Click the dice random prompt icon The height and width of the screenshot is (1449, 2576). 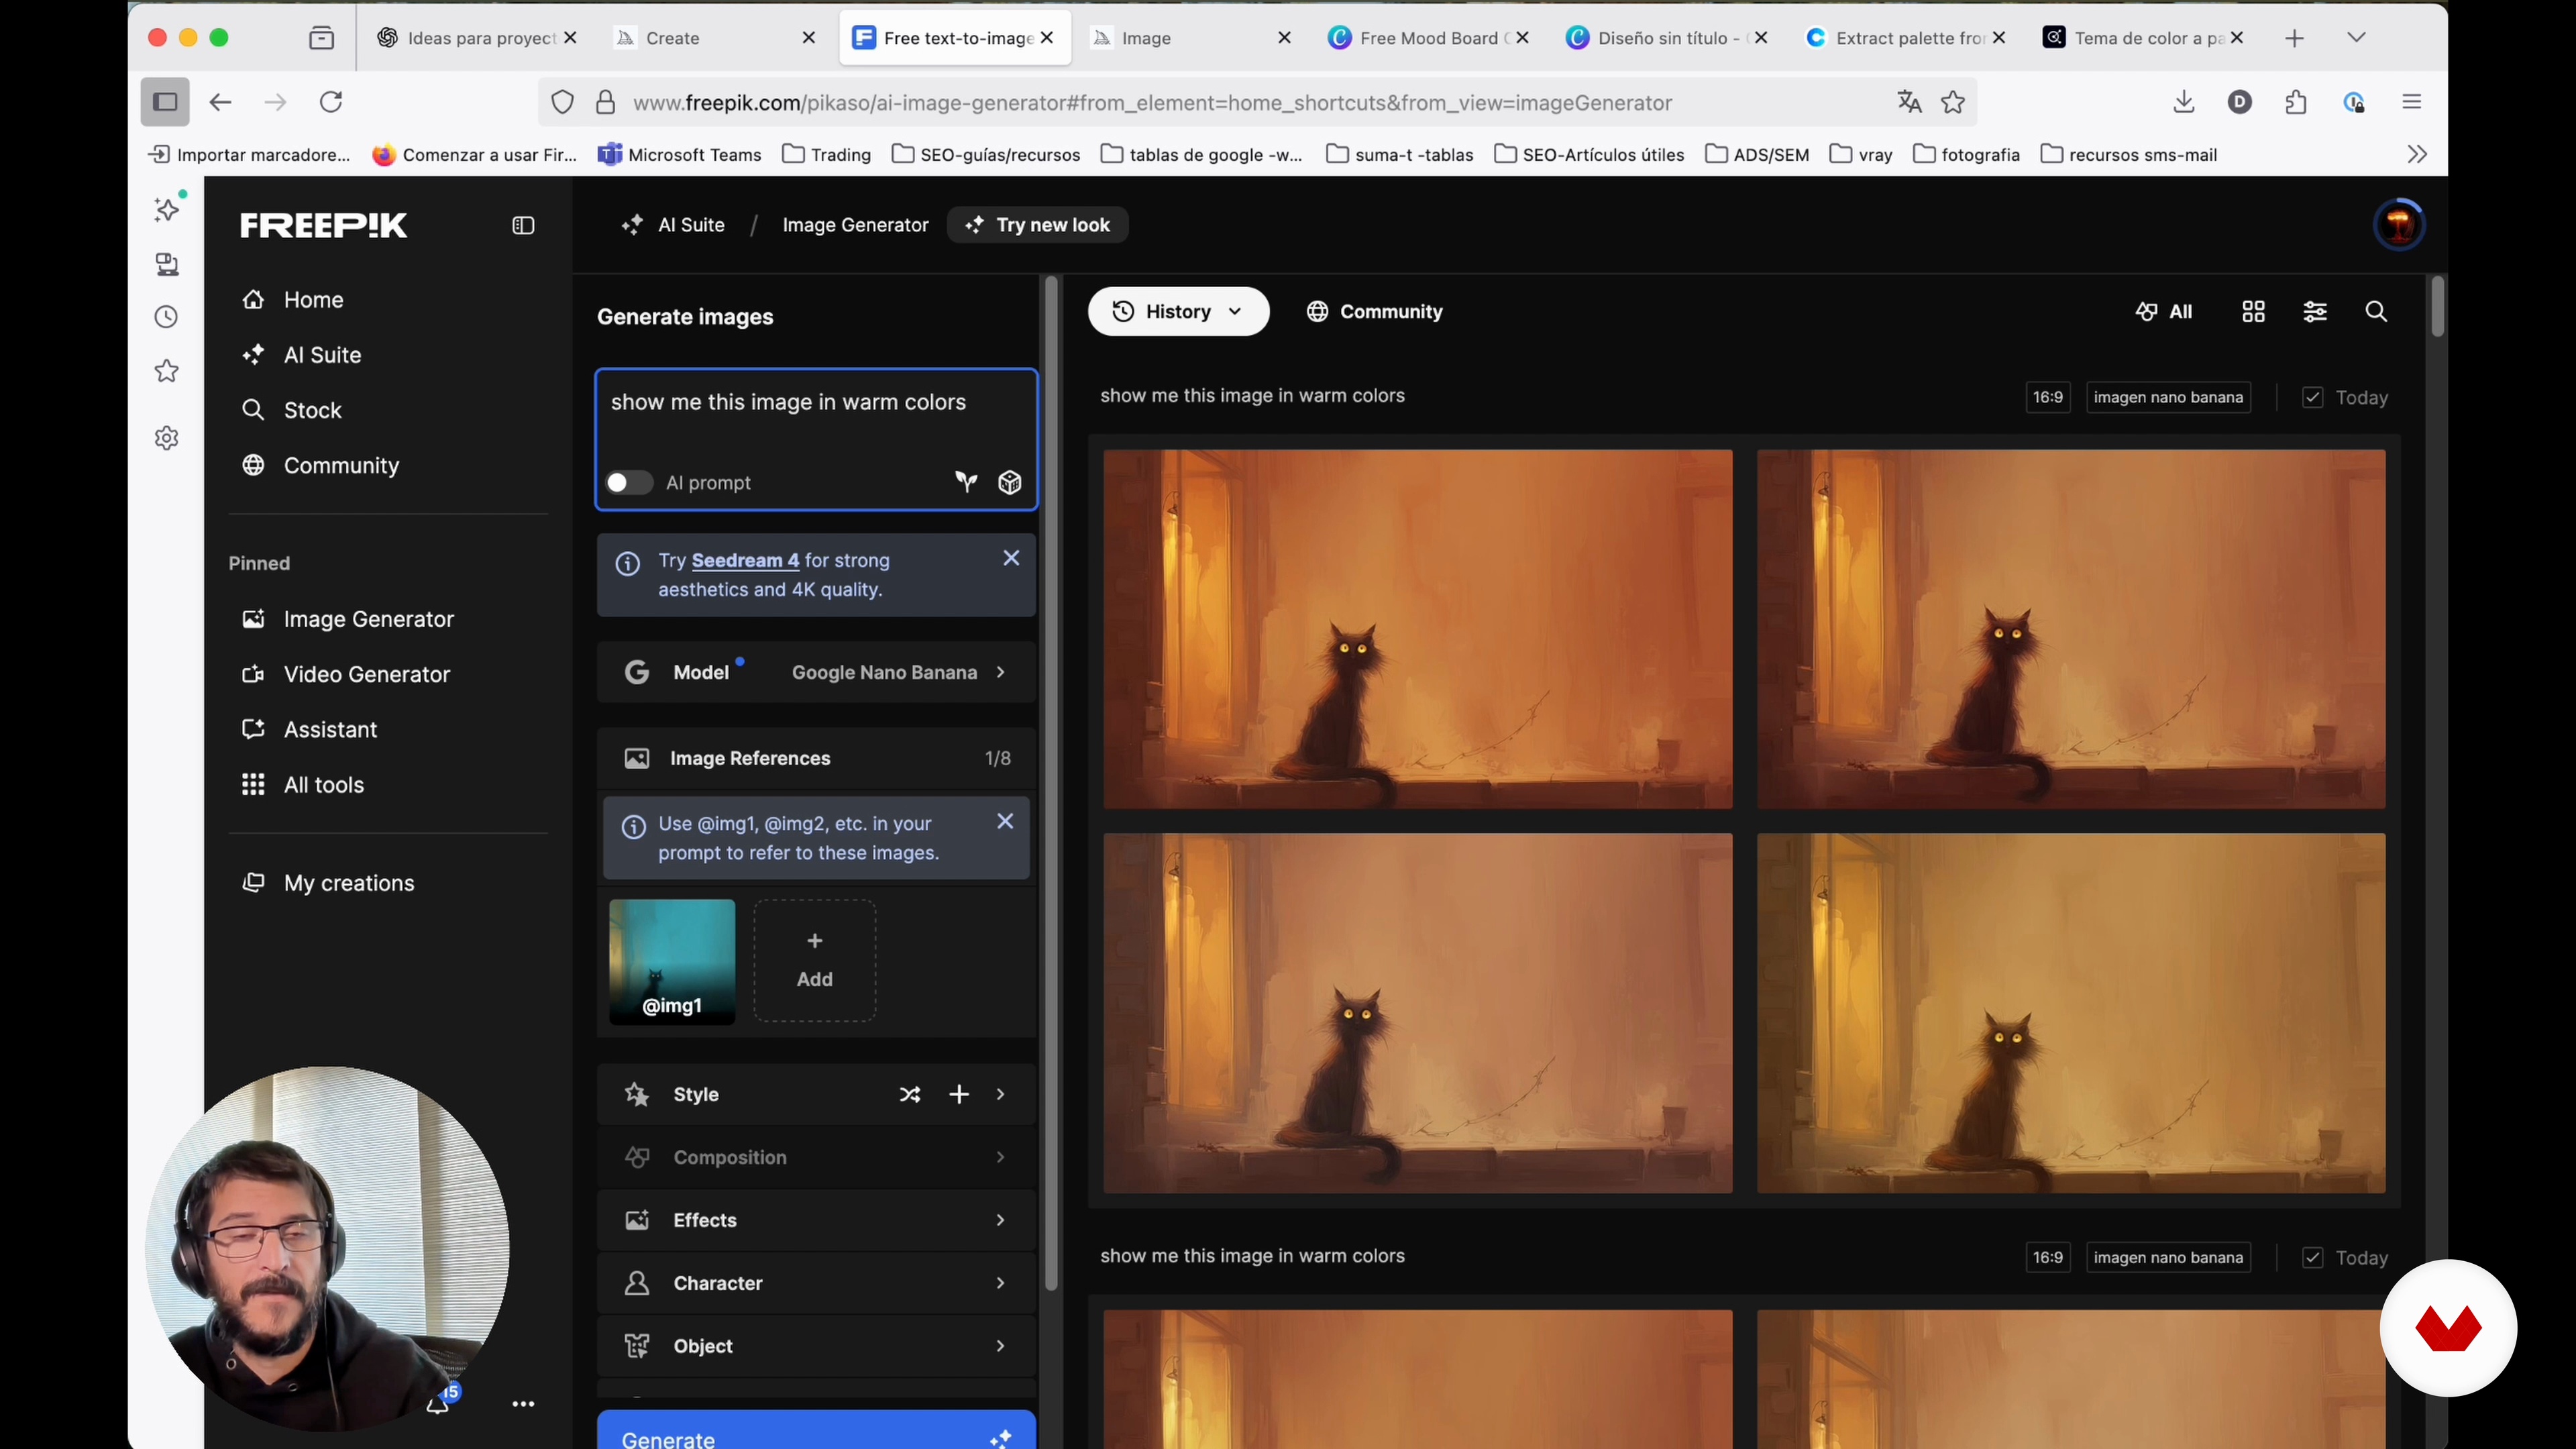pos(1010,483)
